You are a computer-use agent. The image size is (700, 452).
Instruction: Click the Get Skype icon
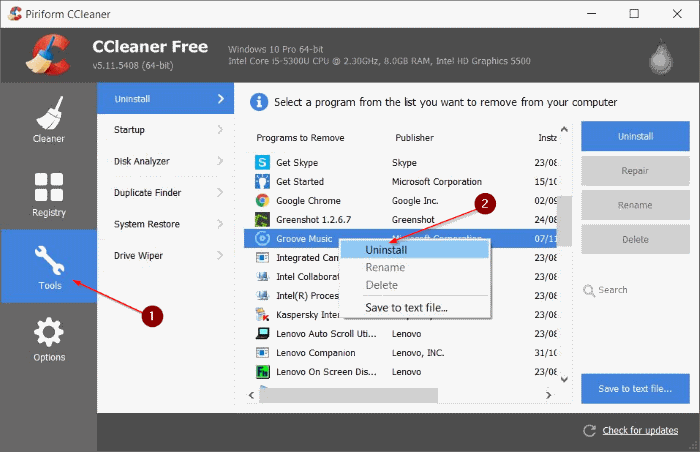(x=262, y=162)
